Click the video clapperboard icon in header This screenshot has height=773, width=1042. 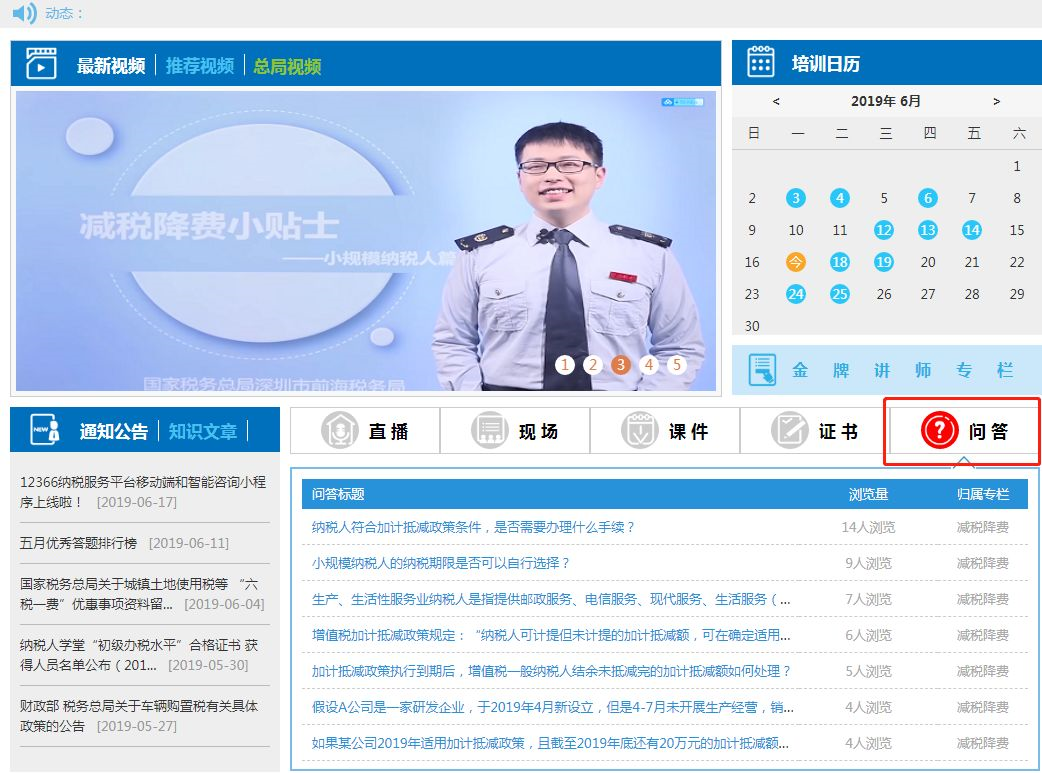[x=41, y=64]
